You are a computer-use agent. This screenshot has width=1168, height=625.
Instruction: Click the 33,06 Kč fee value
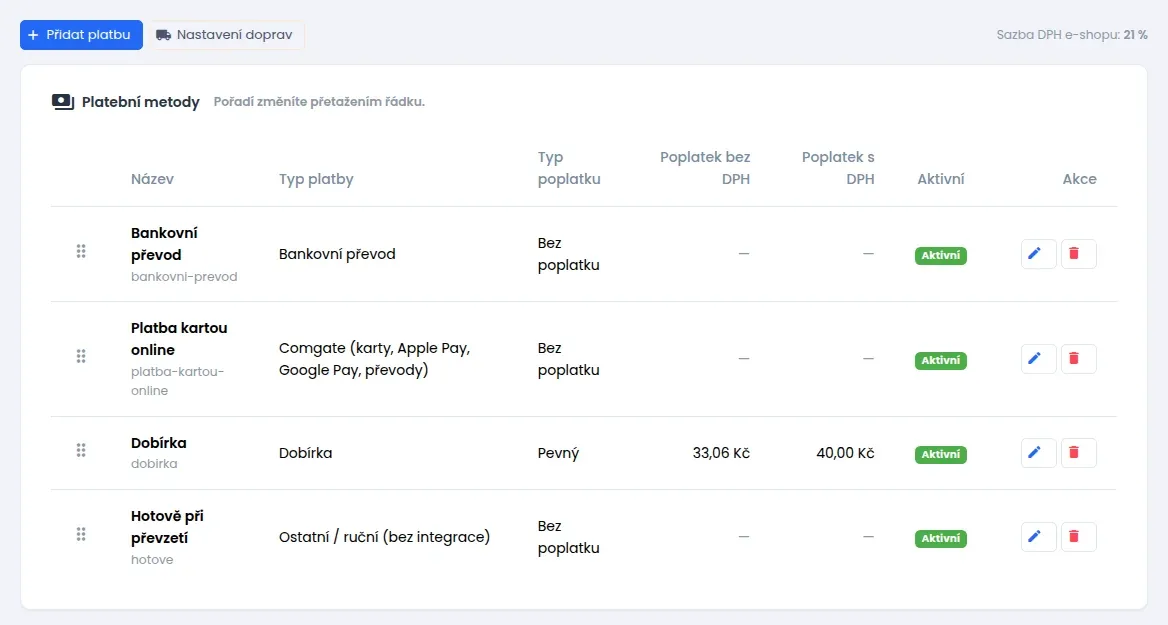[x=721, y=453]
